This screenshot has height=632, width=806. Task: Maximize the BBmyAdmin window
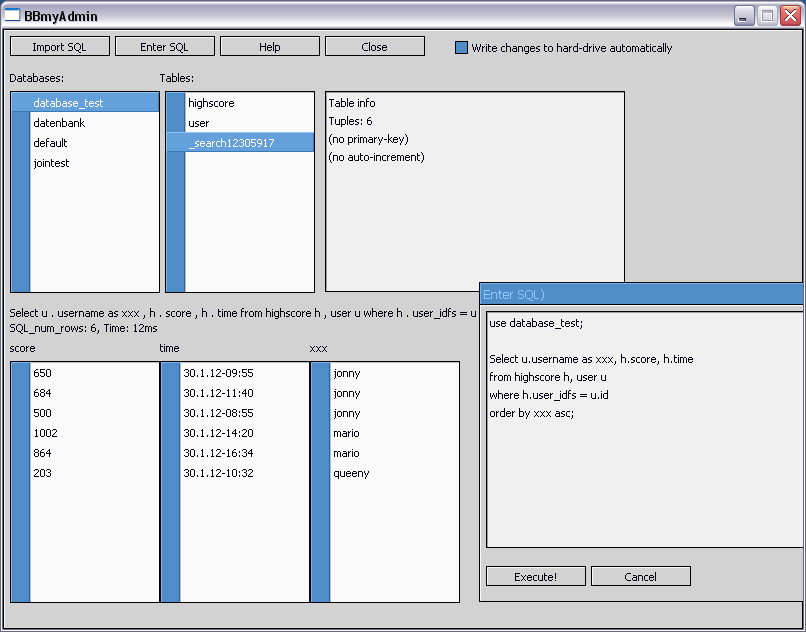767,16
